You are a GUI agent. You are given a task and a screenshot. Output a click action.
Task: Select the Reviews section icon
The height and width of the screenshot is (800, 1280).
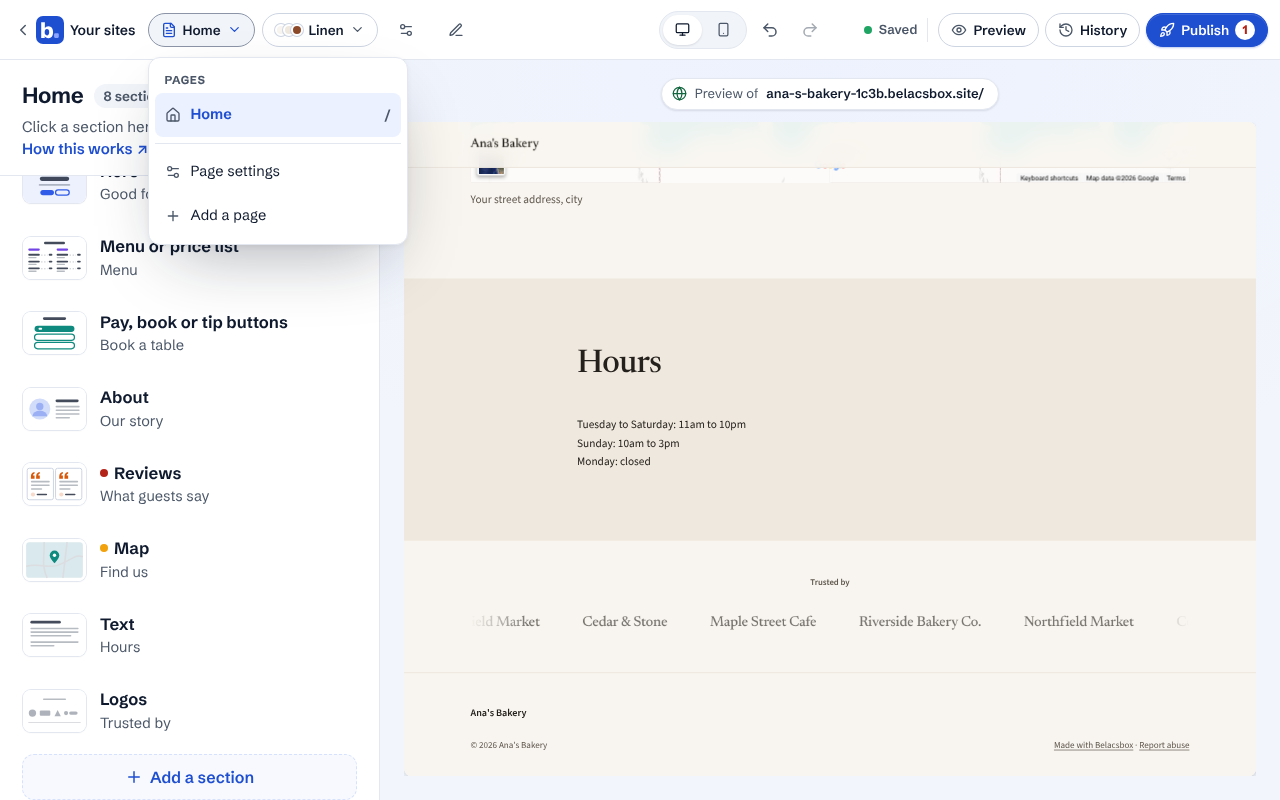click(54, 484)
